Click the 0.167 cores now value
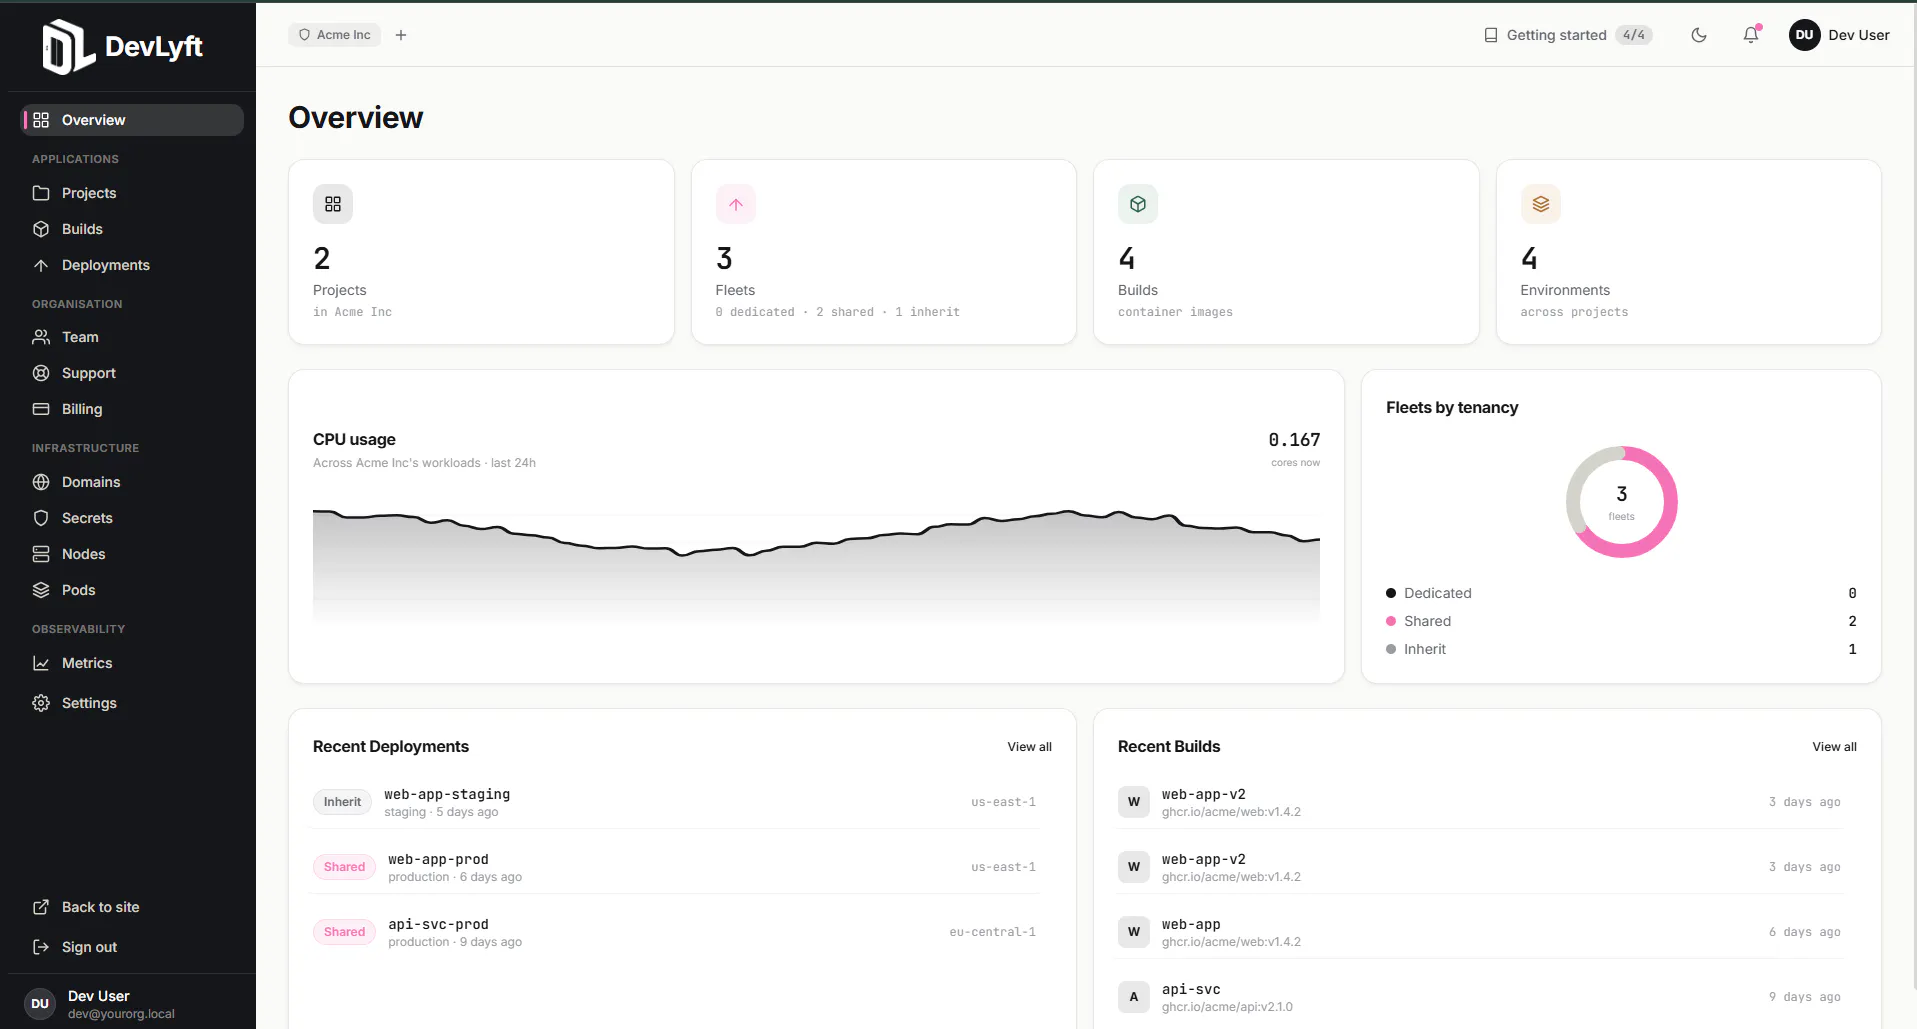 coord(1294,440)
